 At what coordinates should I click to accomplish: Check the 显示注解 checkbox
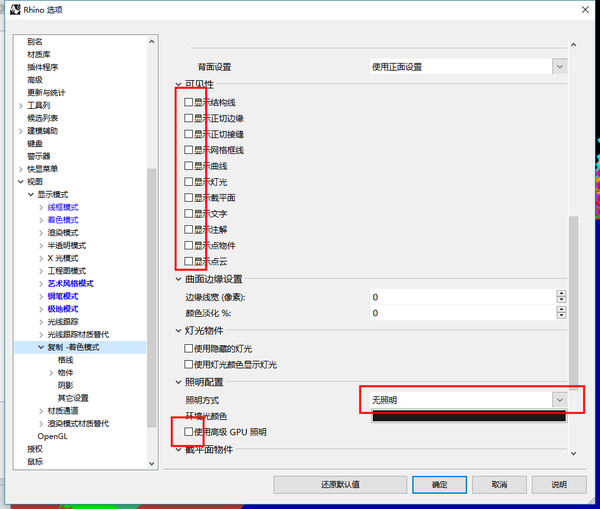pyautogui.click(x=188, y=229)
